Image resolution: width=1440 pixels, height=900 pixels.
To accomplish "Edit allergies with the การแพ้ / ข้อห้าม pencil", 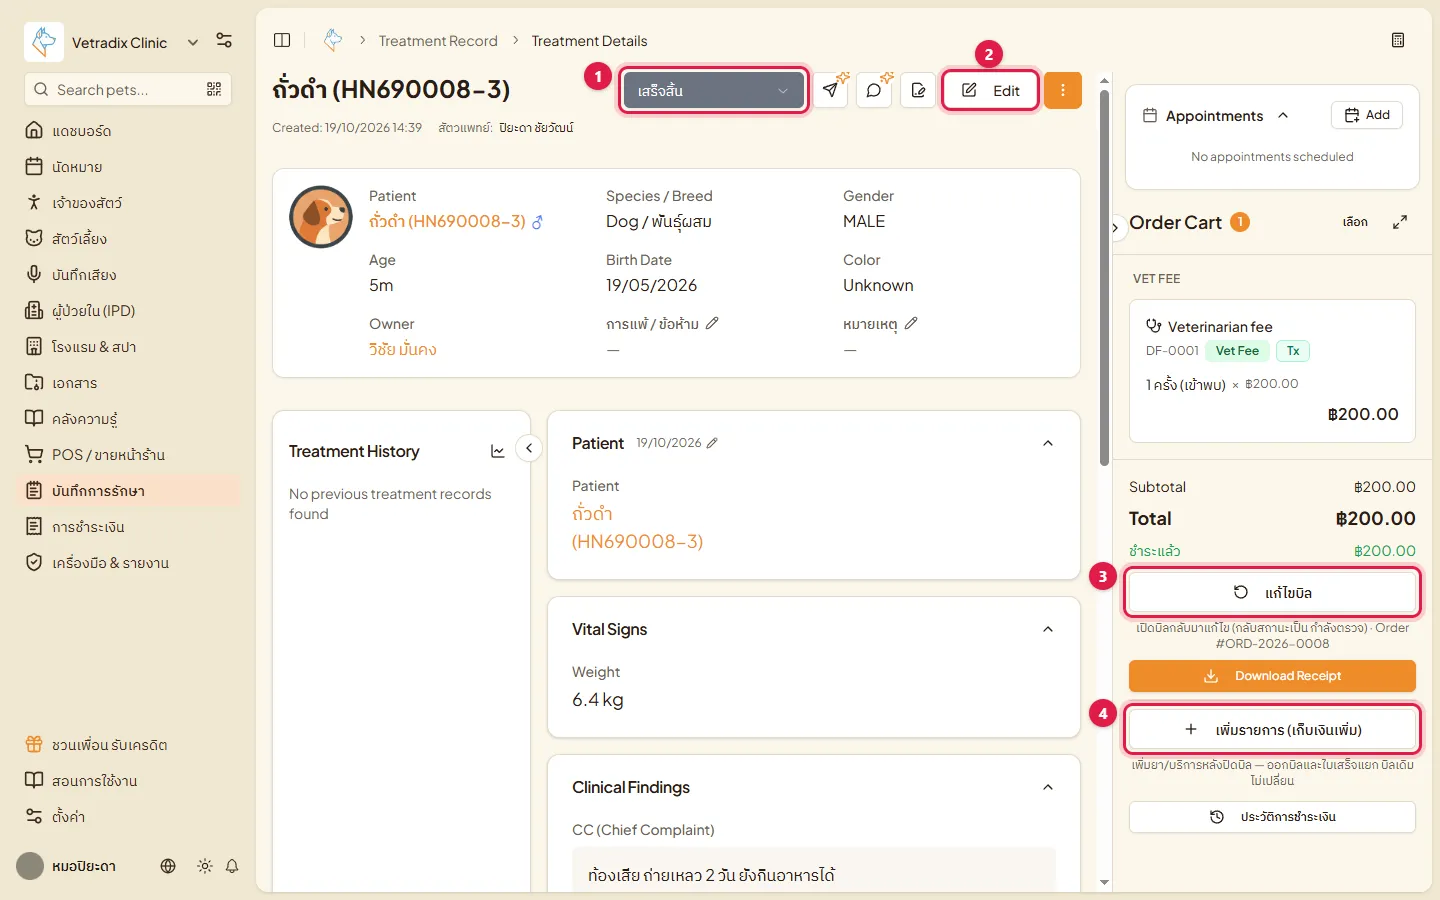I will coord(712,323).
